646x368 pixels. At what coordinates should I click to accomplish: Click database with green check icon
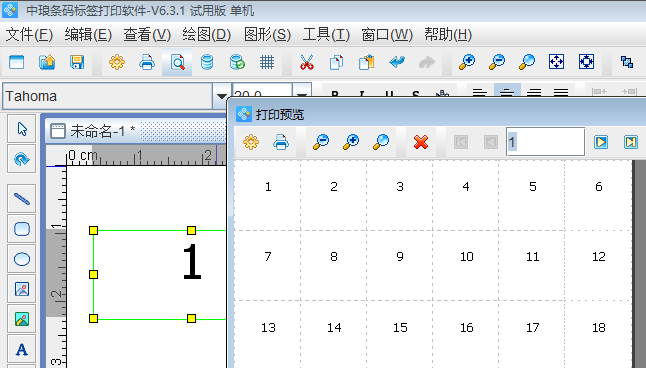click(x=237, y=62)
